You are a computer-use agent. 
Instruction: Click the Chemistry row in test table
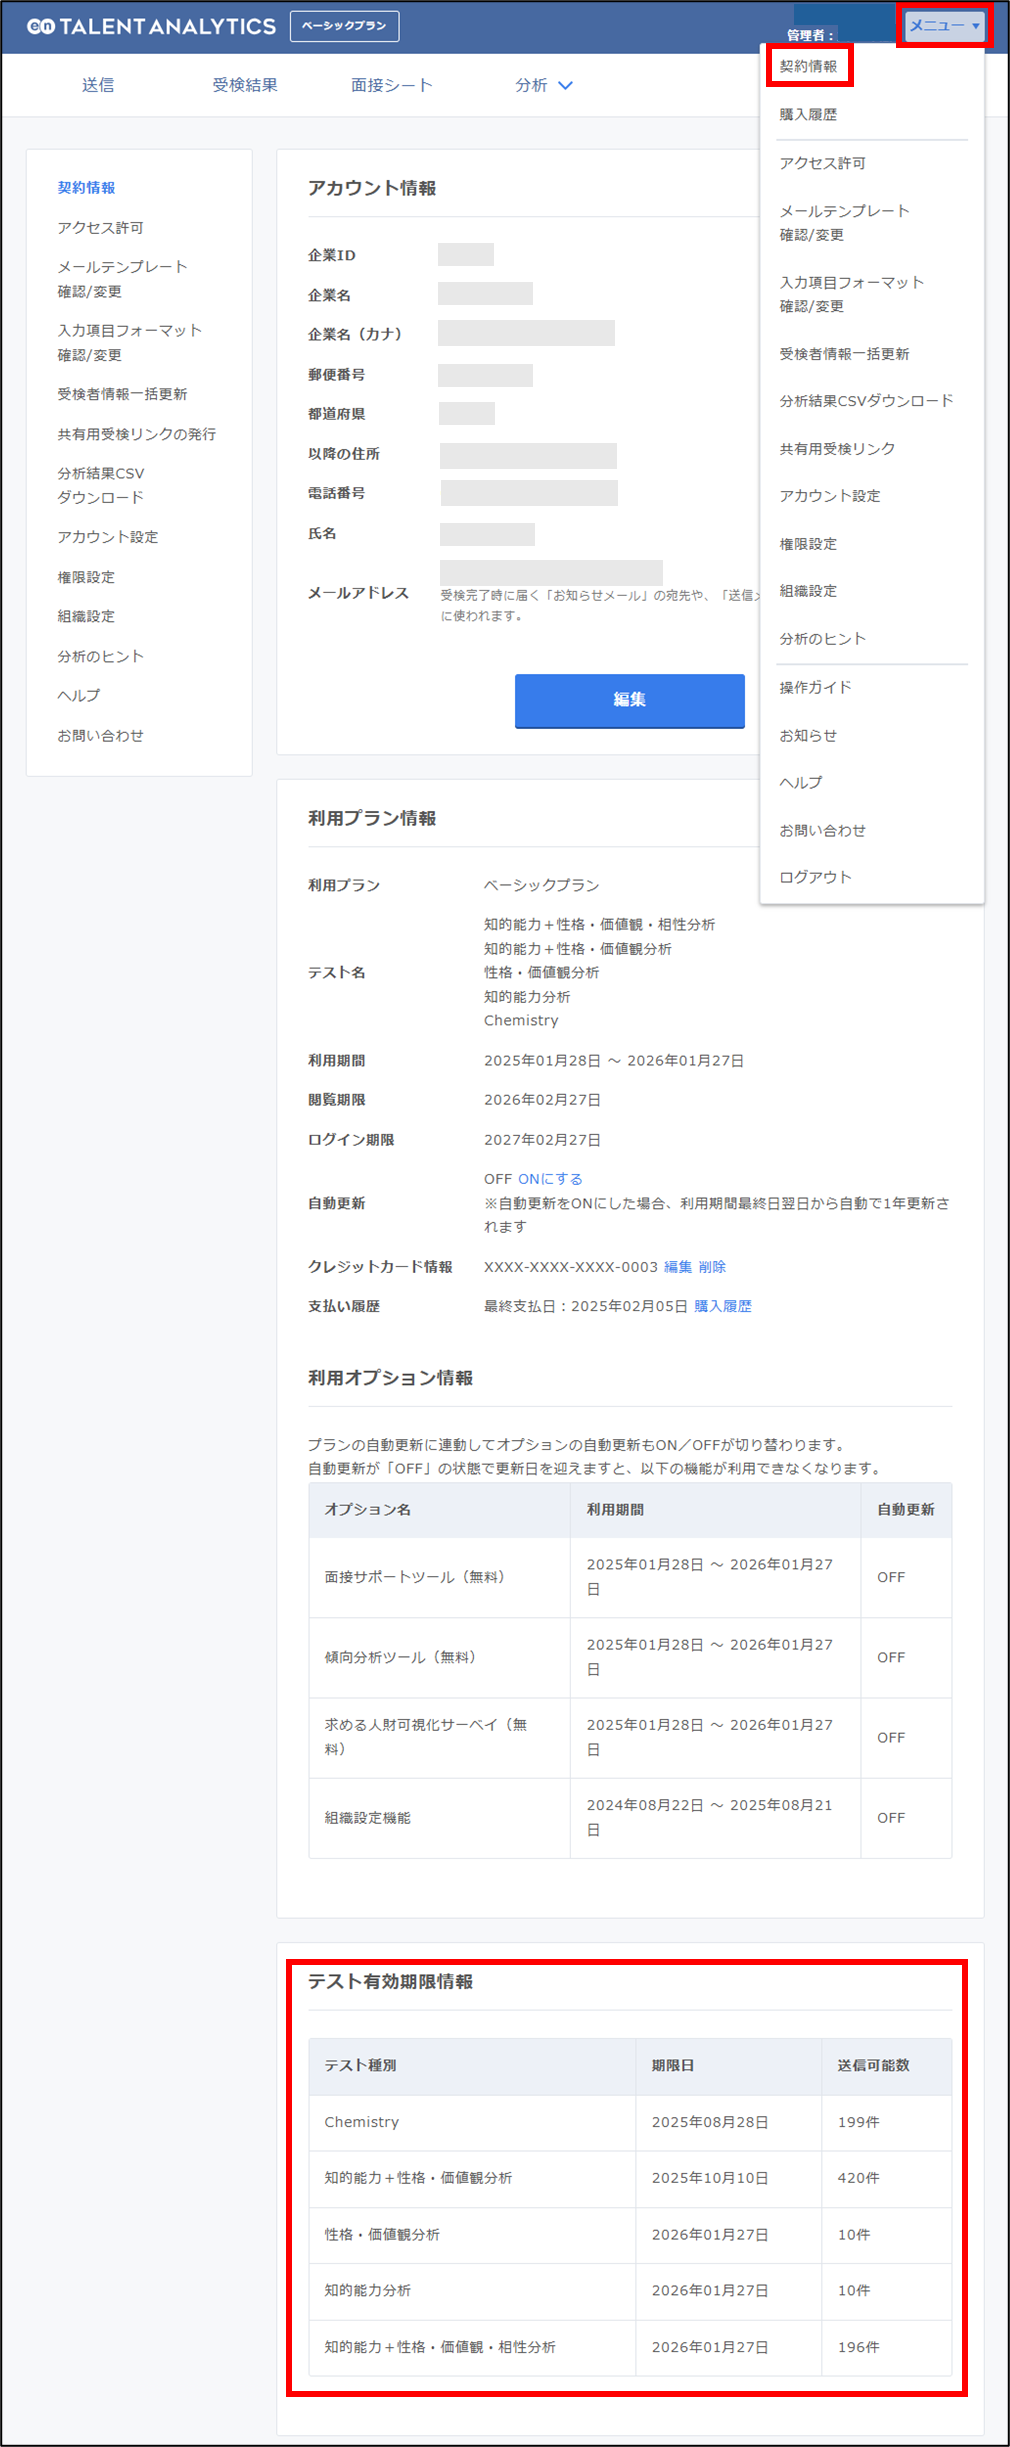click(630, 2122)
